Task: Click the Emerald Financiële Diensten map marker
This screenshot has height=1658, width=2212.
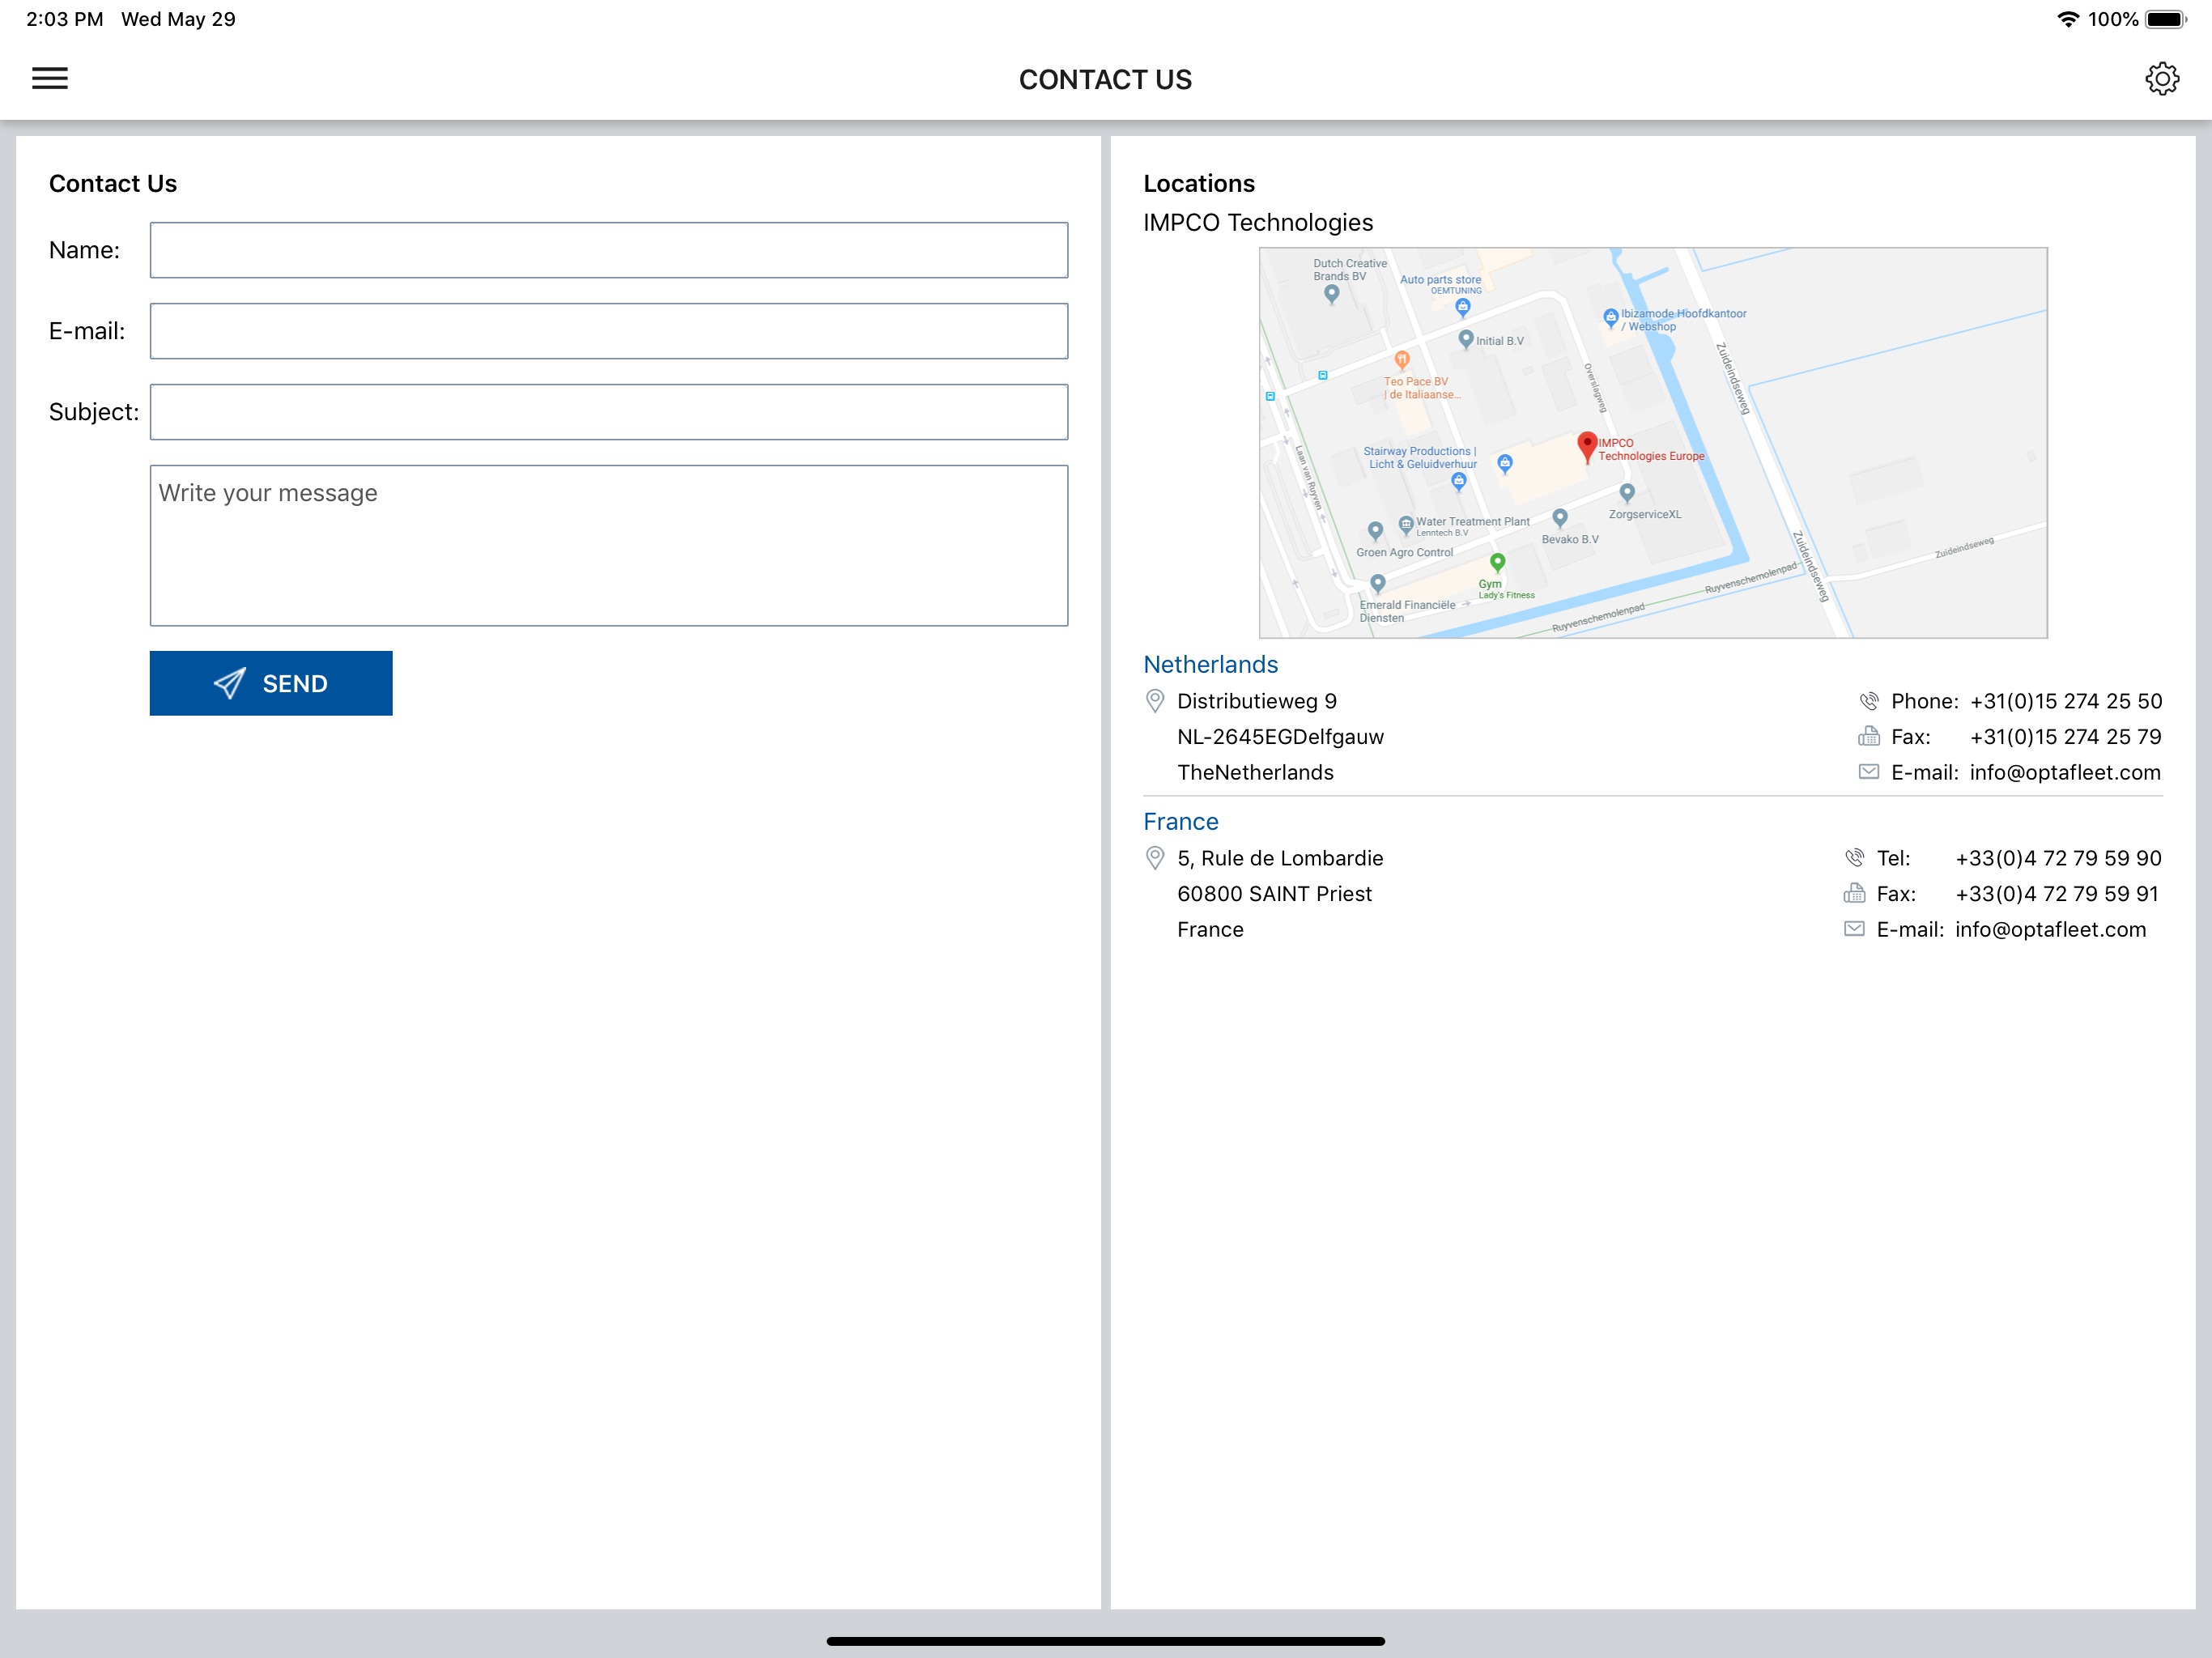Action: pos(1377,584)
